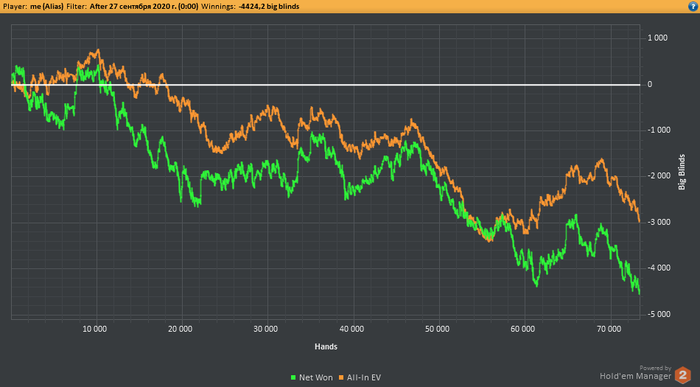The width and height of the screenshot is (700, 387).
Task: Click the 'Powered by' caption text
Action: [x=655, y=368]
